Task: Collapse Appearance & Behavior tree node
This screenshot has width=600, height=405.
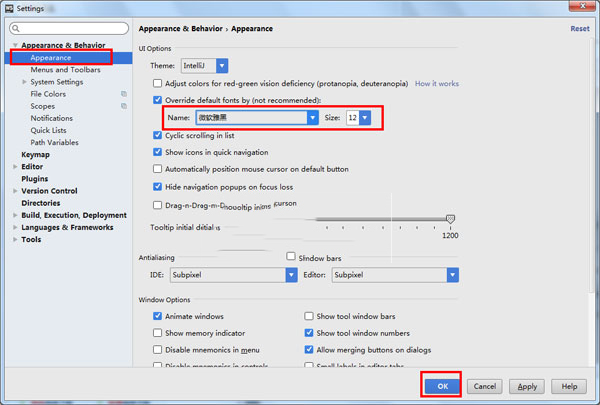Action: [15, 45]
